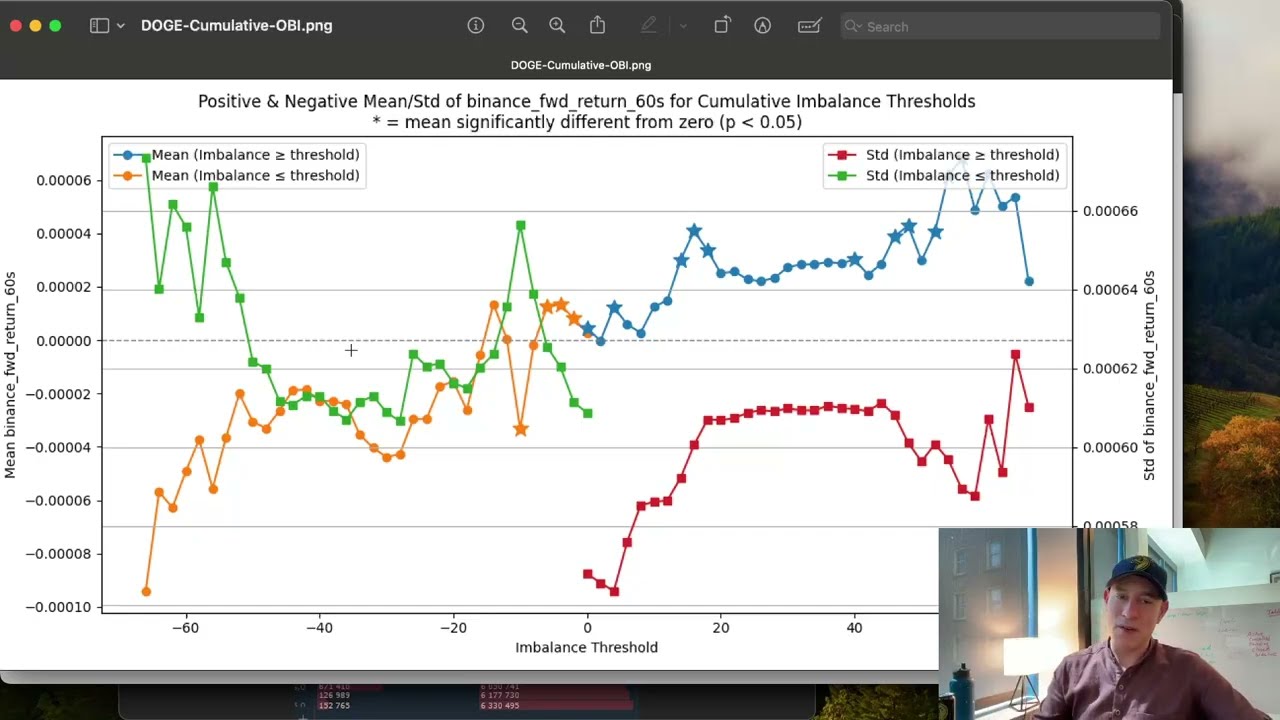Click the chart title about Cumulative Imbalance Thresholds

[586, 101]
